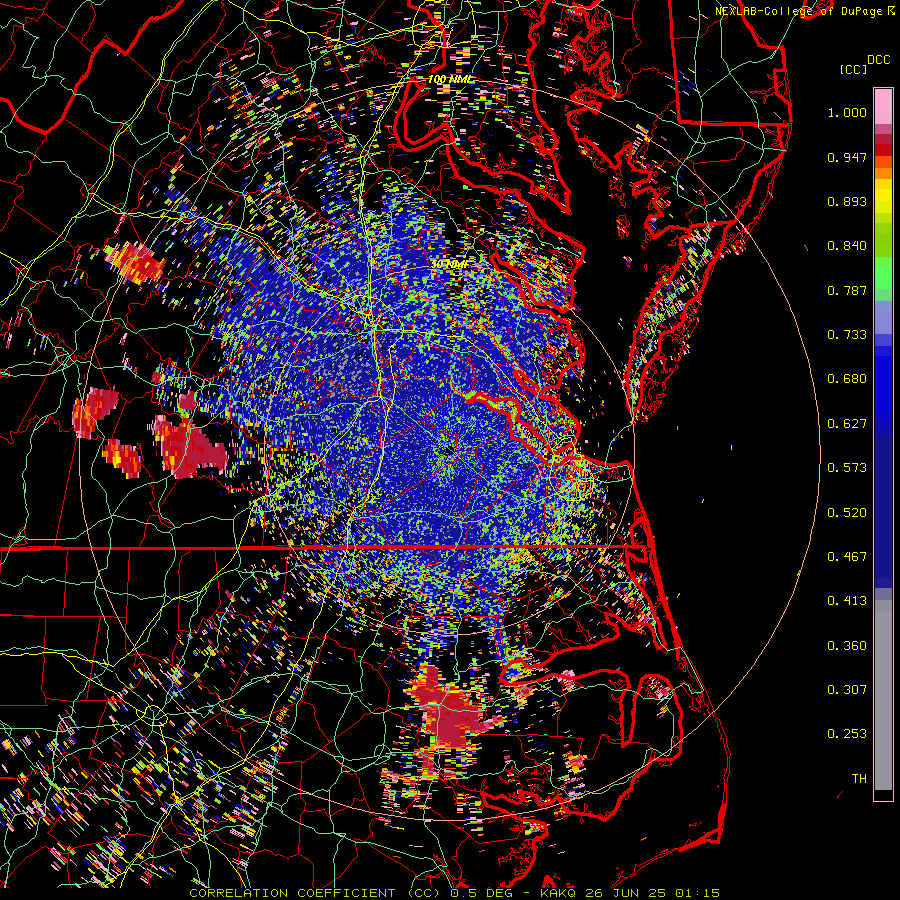The width and height of the screenshot is (900, 900).
Task: Click the 0.947 scale label
Action: click(x=847, y=157)
